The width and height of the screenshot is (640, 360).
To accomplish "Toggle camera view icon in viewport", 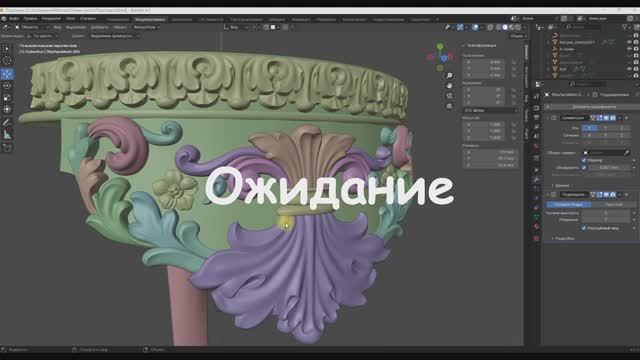I will (449, 96).
